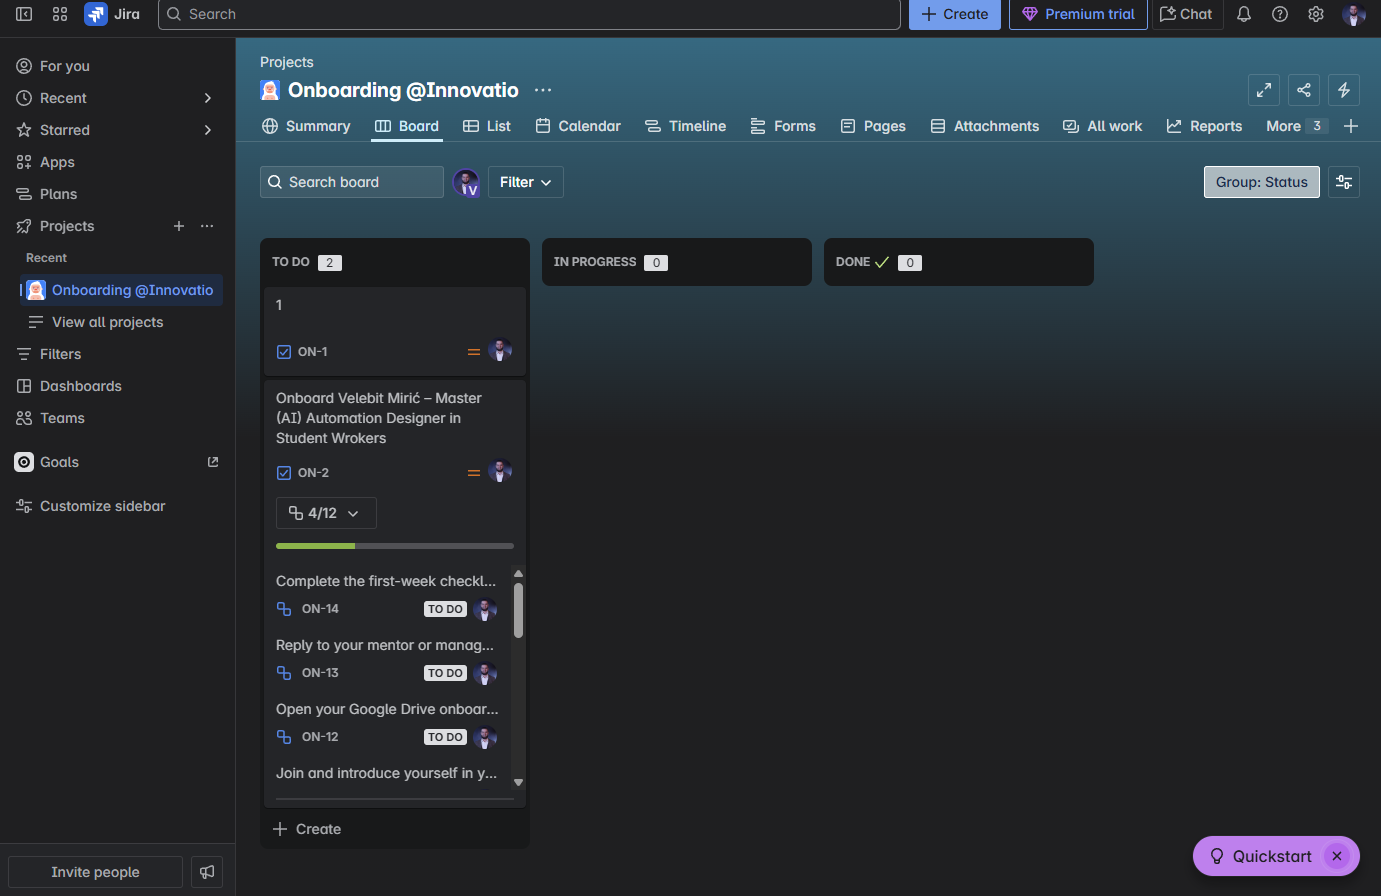The height and width of the screenshot is (896, 1381).
Task: Open the Filter dropdown
Action: tap(525, 181)
